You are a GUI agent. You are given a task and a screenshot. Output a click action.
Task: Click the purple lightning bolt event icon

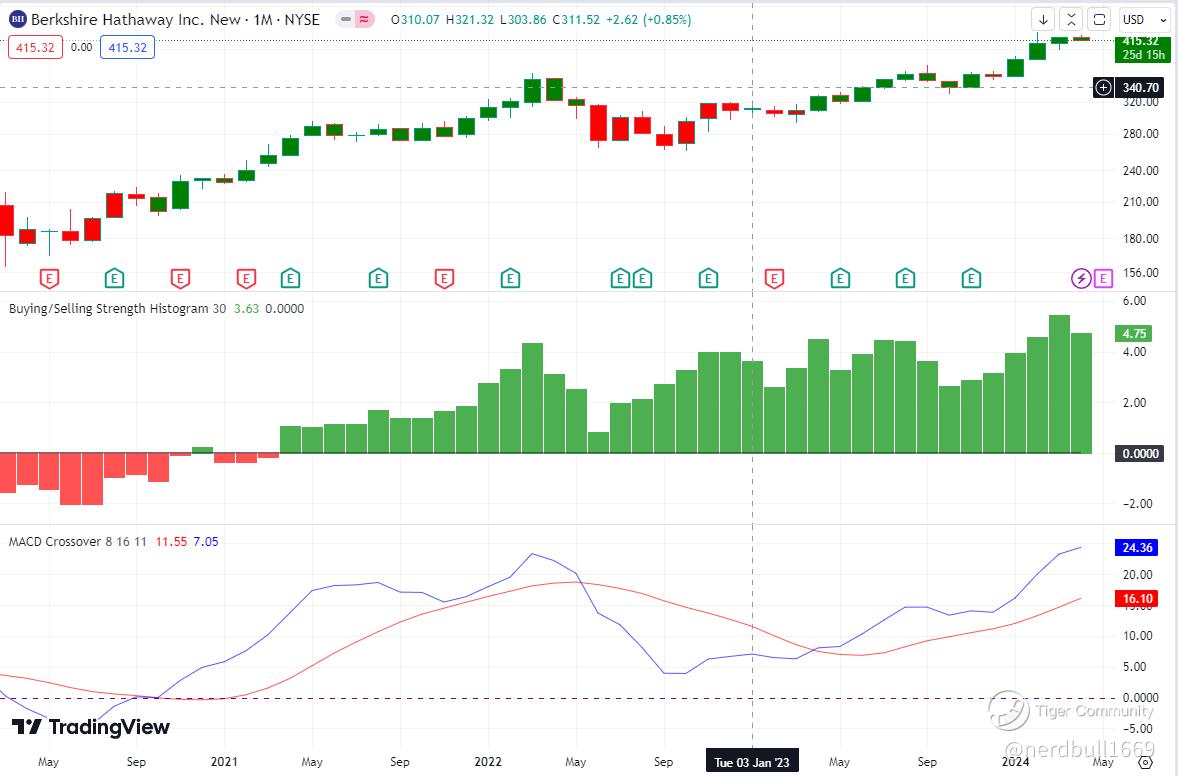tap(1080, 279)
